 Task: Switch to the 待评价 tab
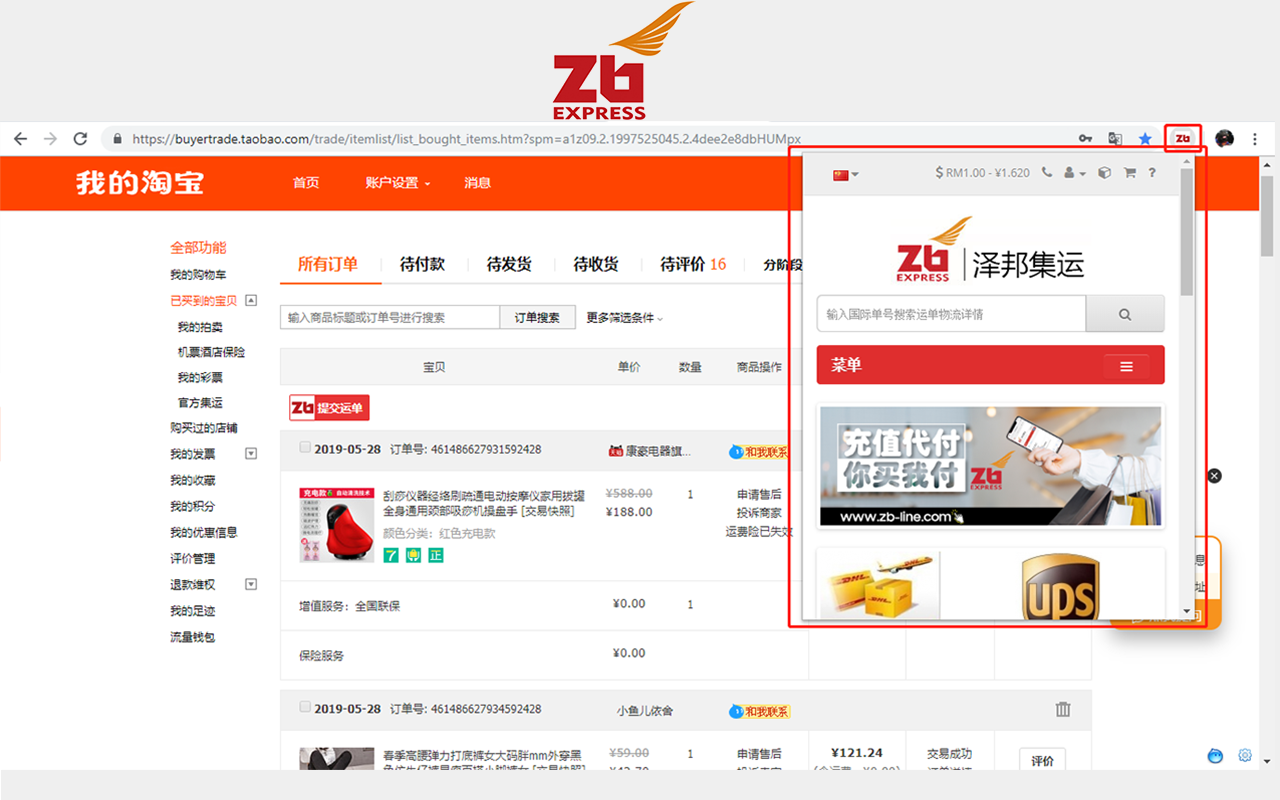click(693, 264)
